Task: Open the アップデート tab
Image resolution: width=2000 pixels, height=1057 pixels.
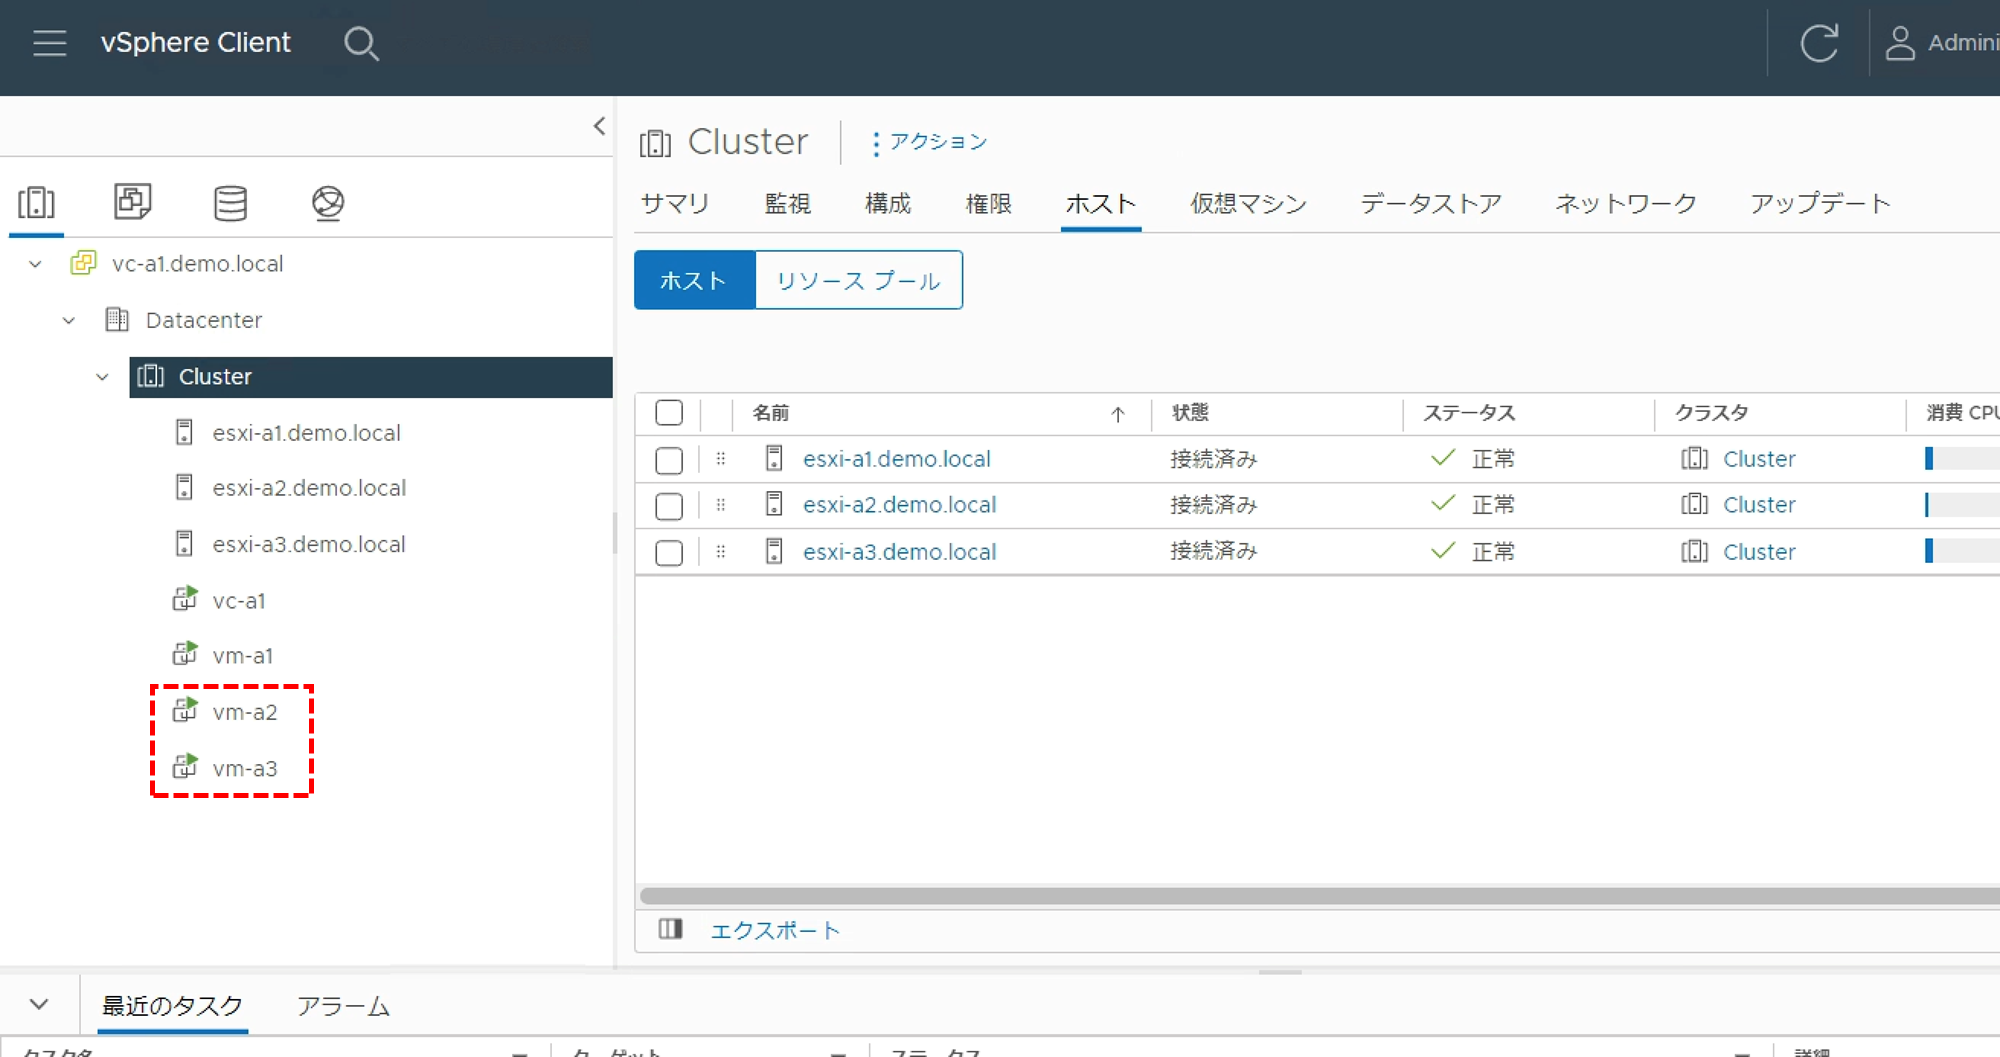Action: coord(1821,204)
